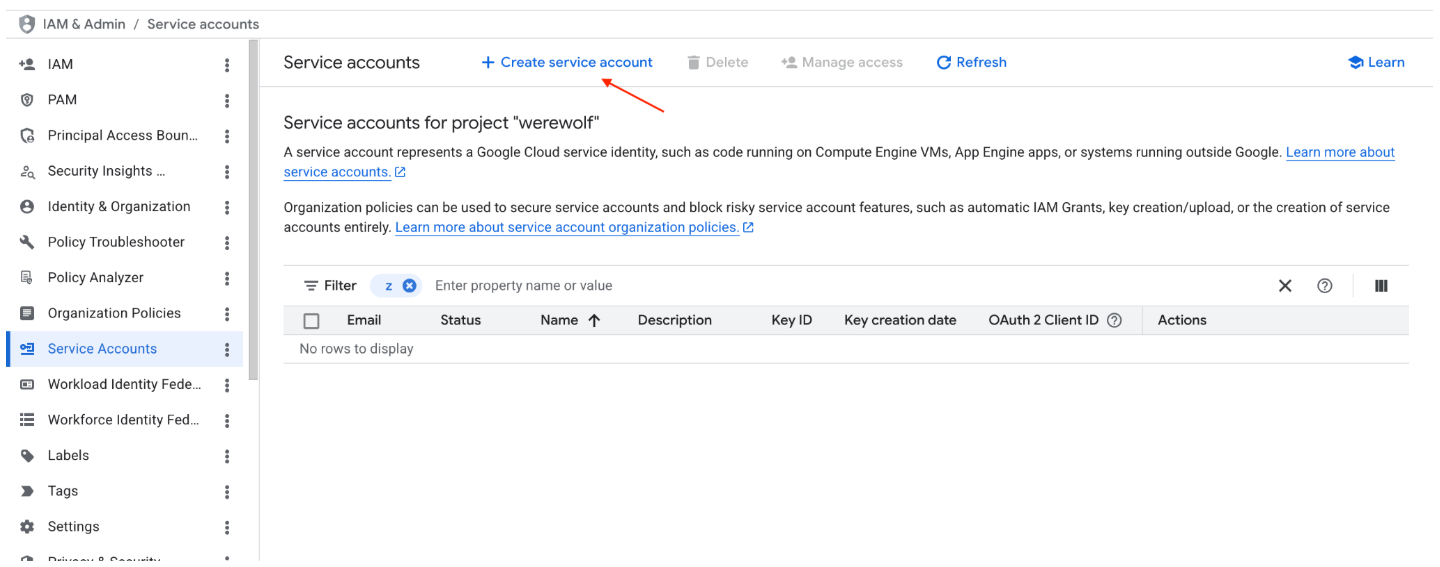The image size is (1440, 567).
Task: Click the Filter lines icon
Action: [x=311, y=286]
